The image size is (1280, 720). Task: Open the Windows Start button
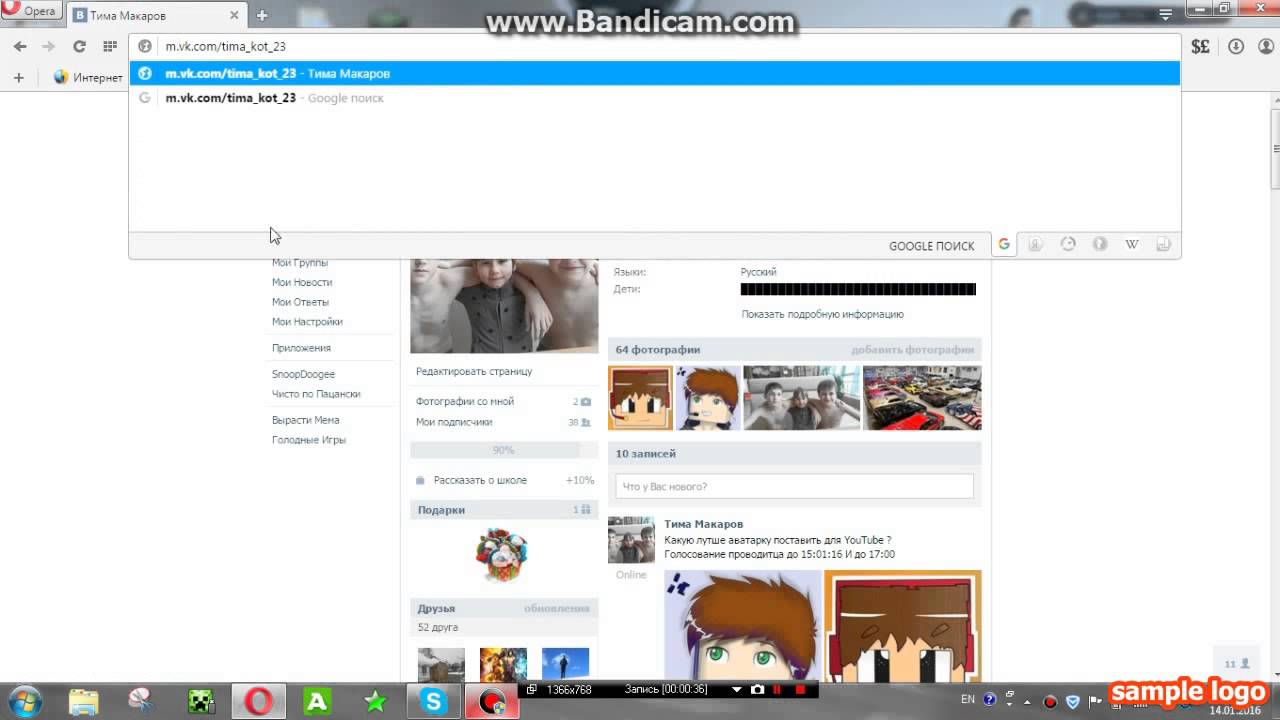click(x=23, y=702)
